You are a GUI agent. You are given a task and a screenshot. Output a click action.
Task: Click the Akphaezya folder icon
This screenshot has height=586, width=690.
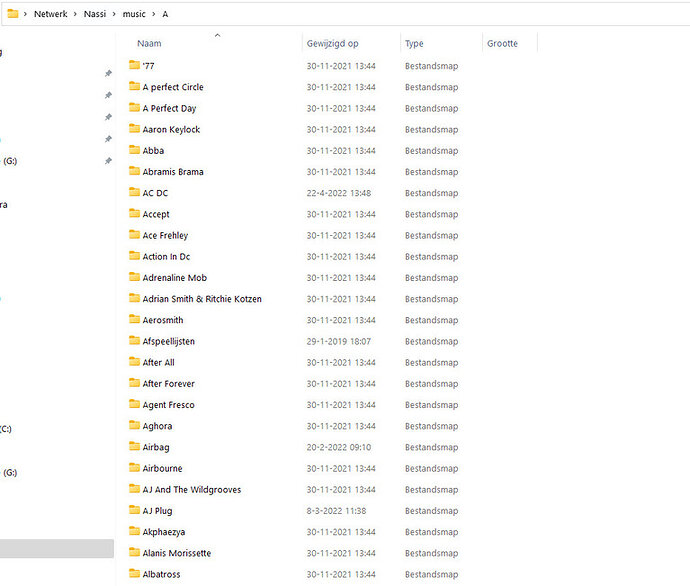click(134, 531)
